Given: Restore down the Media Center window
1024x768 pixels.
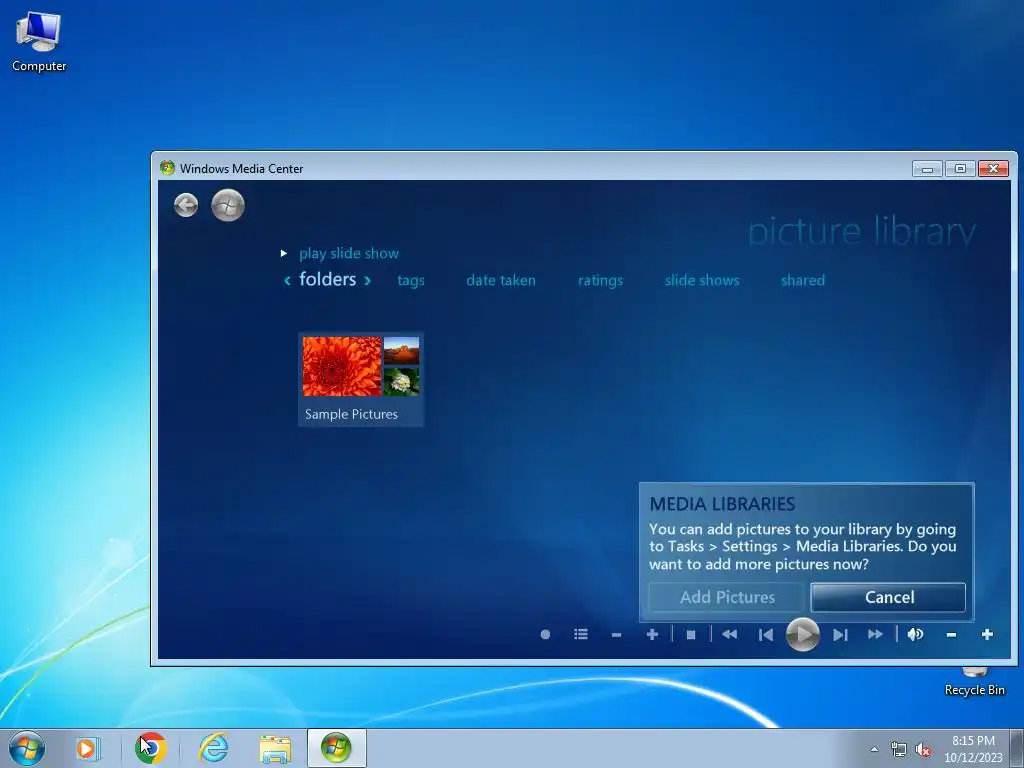Looking at the screenshot, I should (x=960, y=168).
